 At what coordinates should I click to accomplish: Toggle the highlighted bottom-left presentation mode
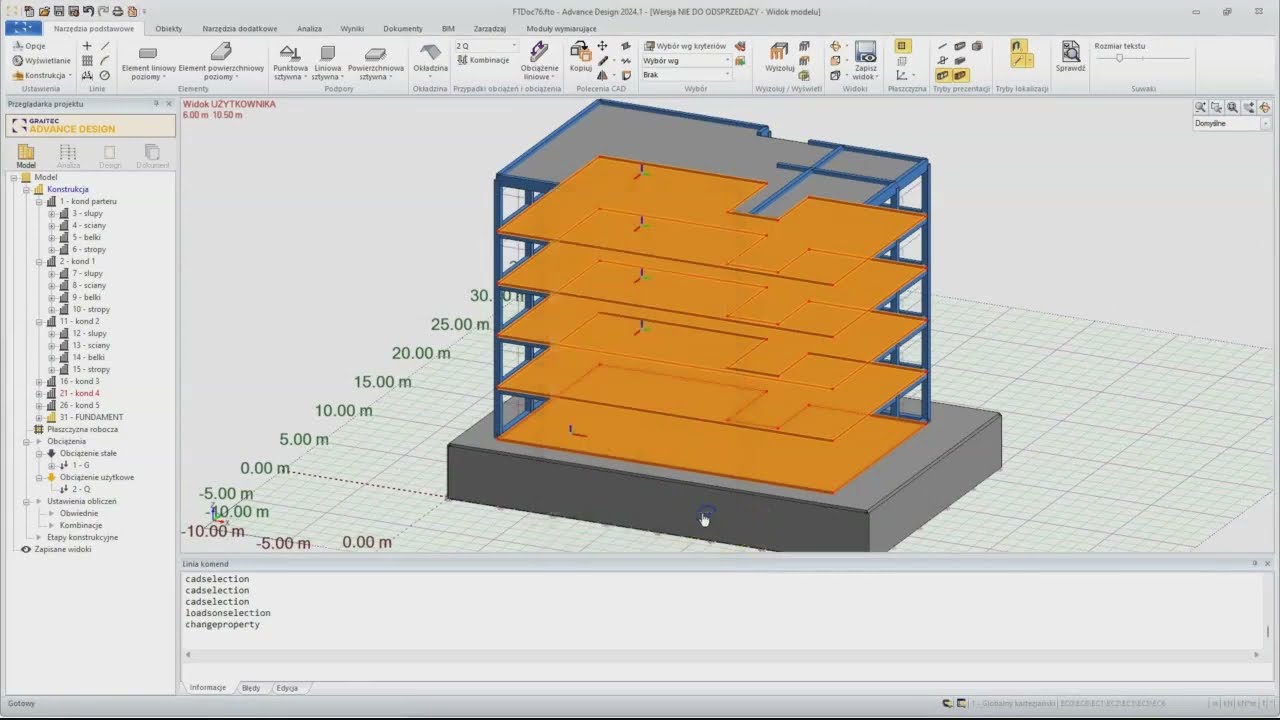point(943,75)
